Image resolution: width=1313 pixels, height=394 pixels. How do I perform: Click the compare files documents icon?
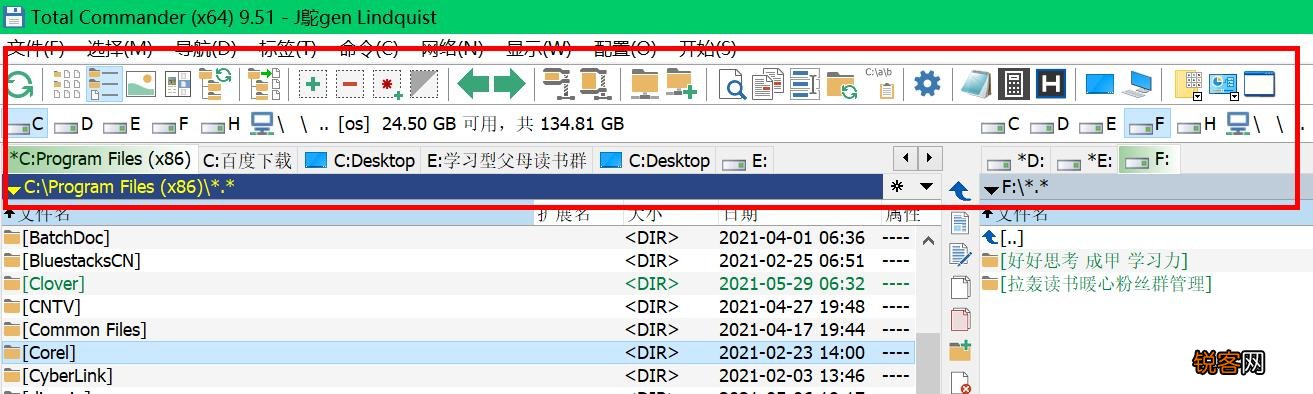[769, 84]
